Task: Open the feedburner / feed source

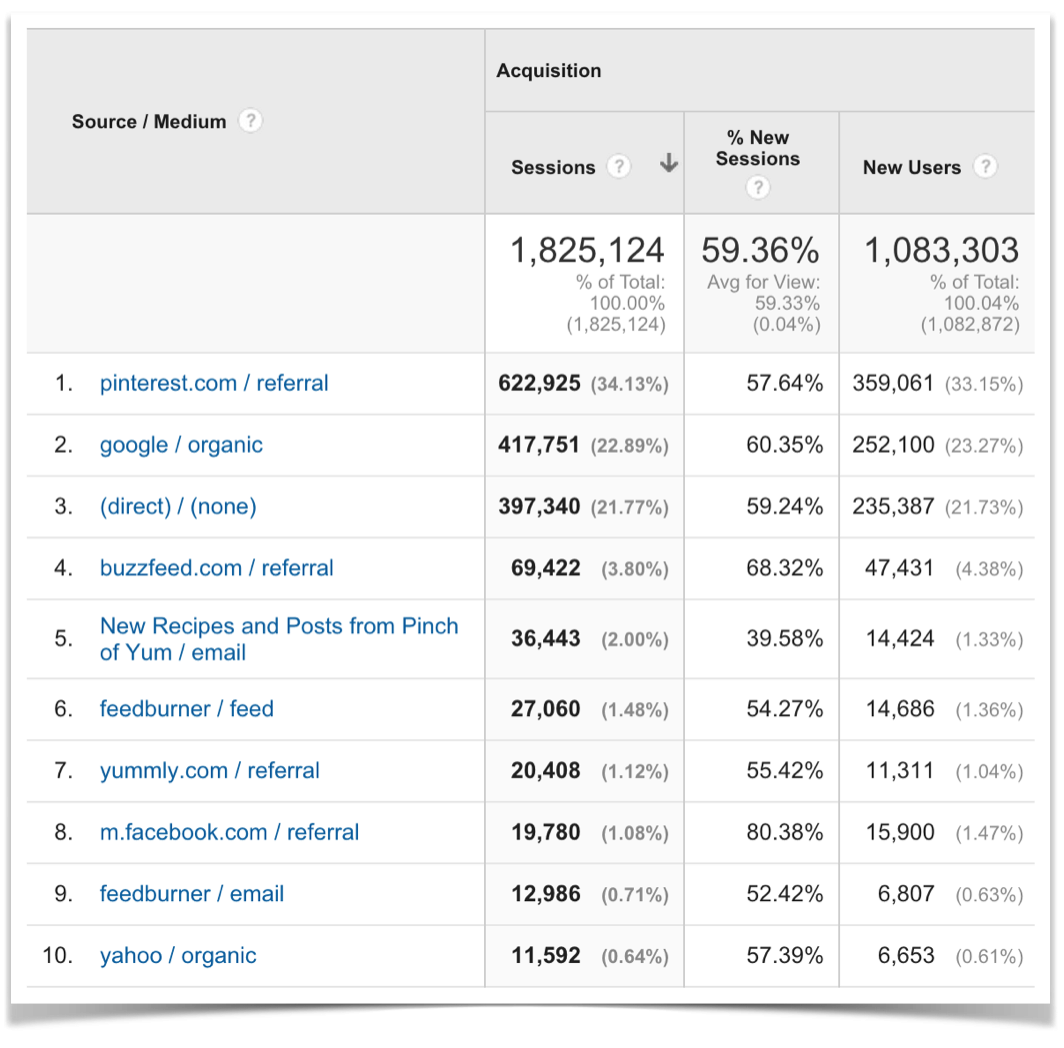Action: 186,708
